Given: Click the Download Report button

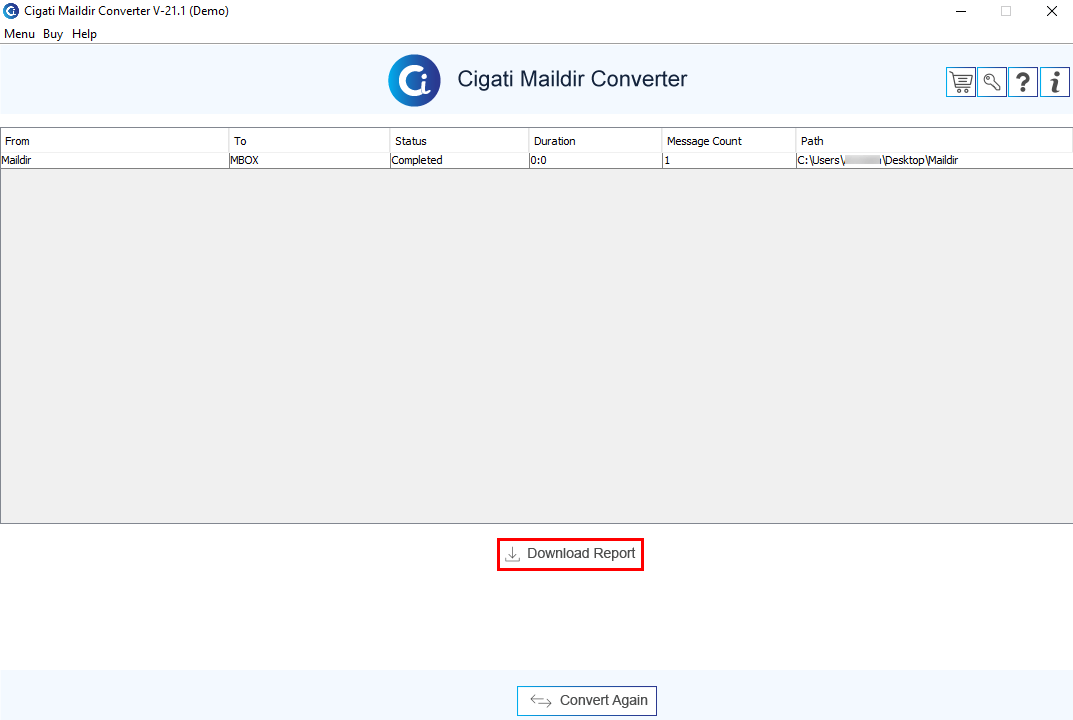Looking at the screenshot, I should click(570, 554).
